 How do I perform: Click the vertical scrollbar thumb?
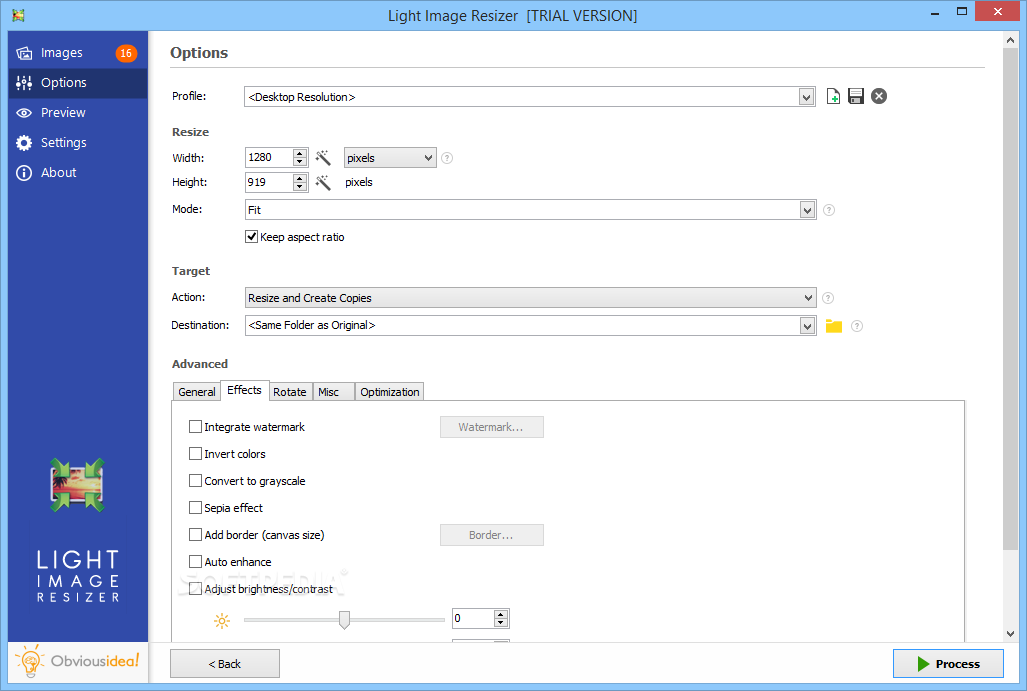[1011, 298]
